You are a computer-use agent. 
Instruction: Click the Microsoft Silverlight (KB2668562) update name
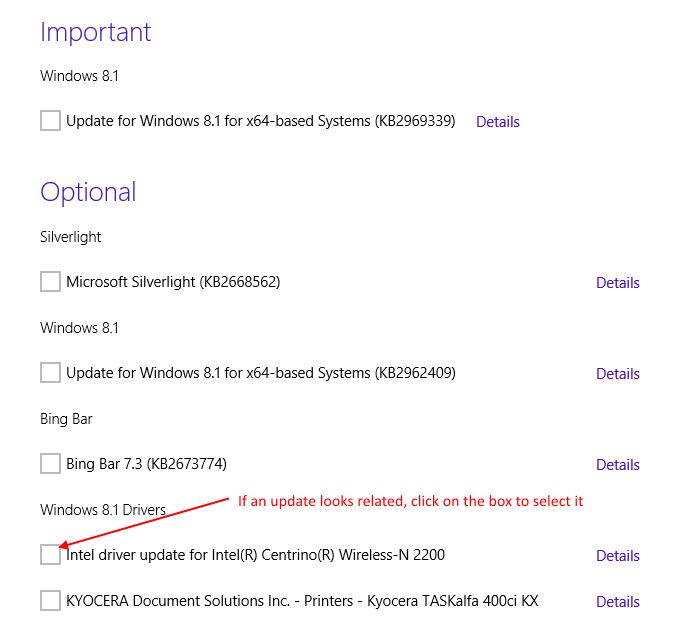click(173, 282)
